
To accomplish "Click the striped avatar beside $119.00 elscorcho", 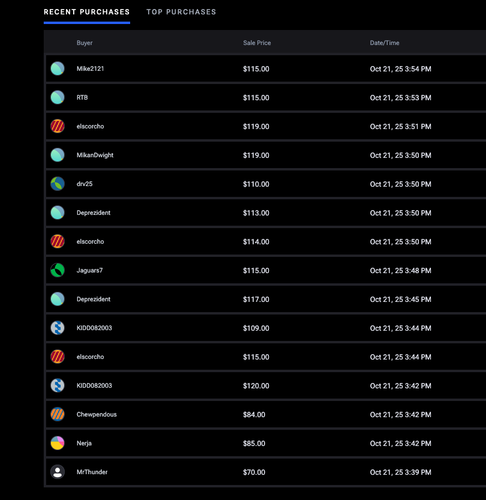I will point(57,126).
